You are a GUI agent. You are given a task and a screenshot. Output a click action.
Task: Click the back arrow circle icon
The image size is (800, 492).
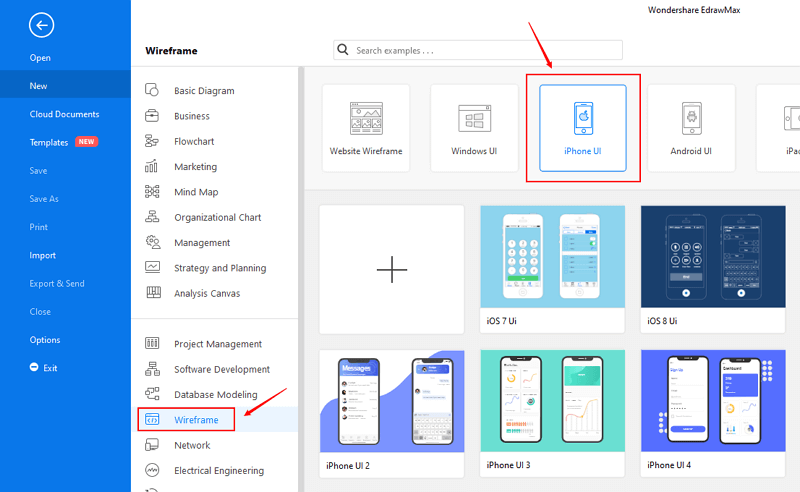(41, 25)
